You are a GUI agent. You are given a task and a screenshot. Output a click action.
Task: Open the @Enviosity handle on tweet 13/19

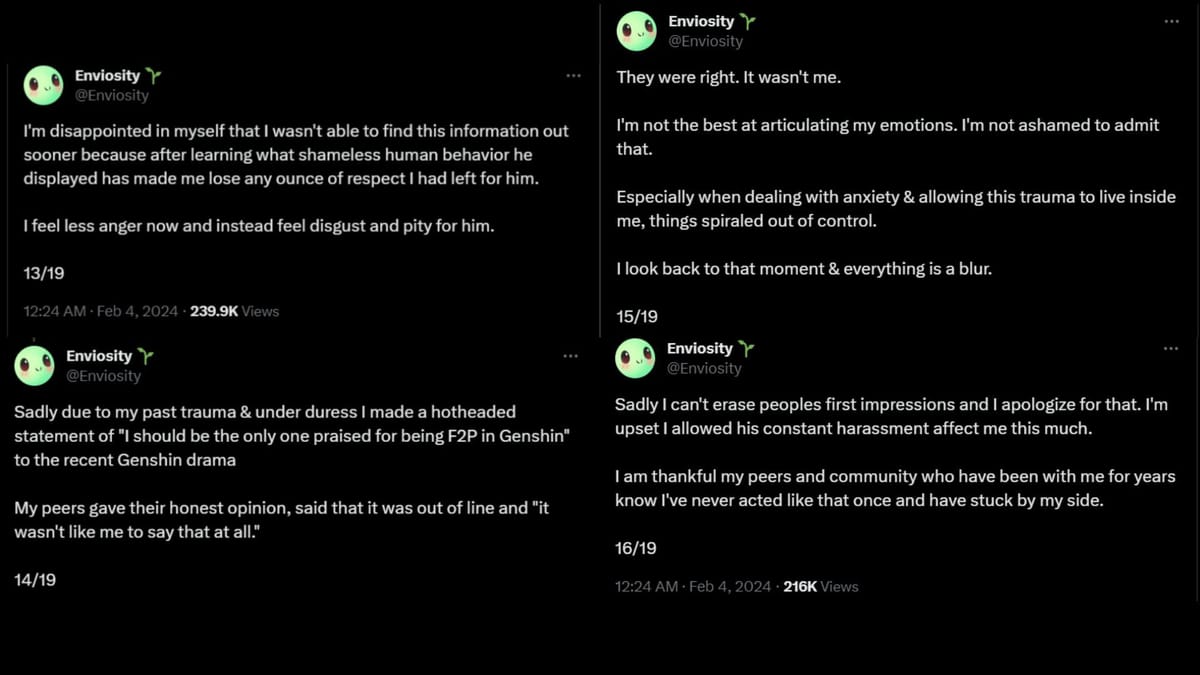(x=114, y=95)
